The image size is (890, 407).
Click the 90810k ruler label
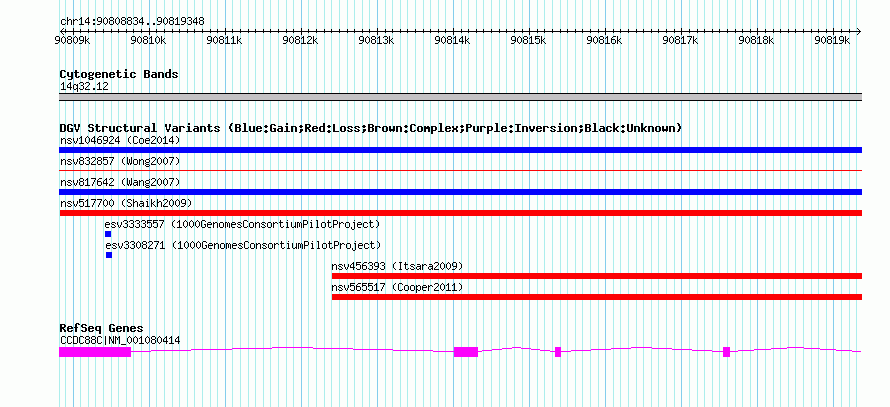click(x=148, y=40)
